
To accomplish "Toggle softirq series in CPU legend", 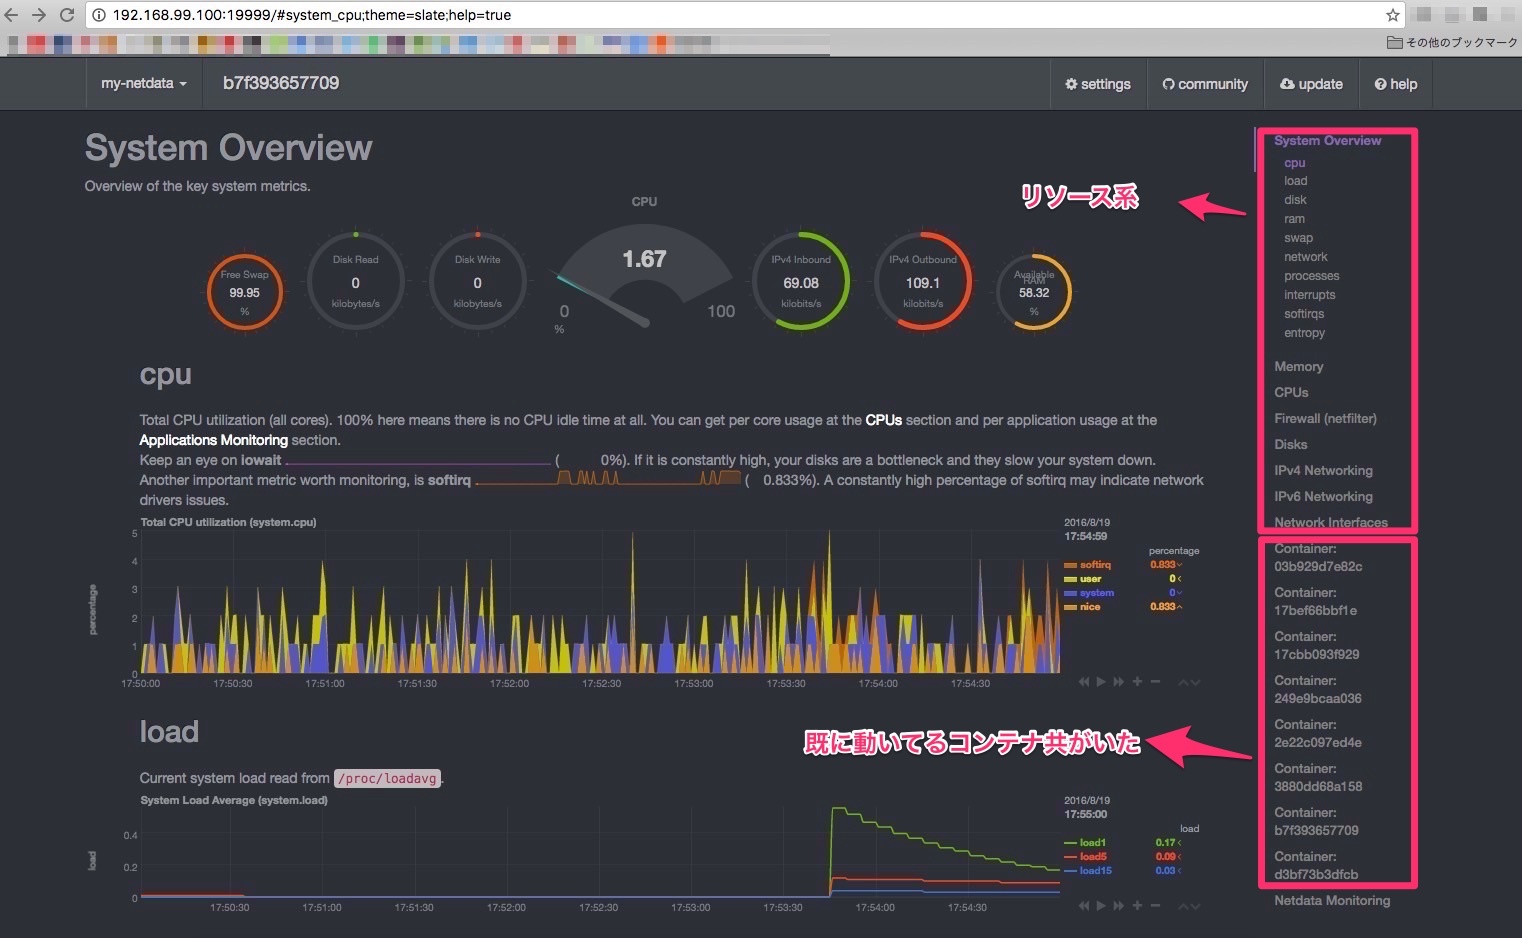I will point(1094,565).
